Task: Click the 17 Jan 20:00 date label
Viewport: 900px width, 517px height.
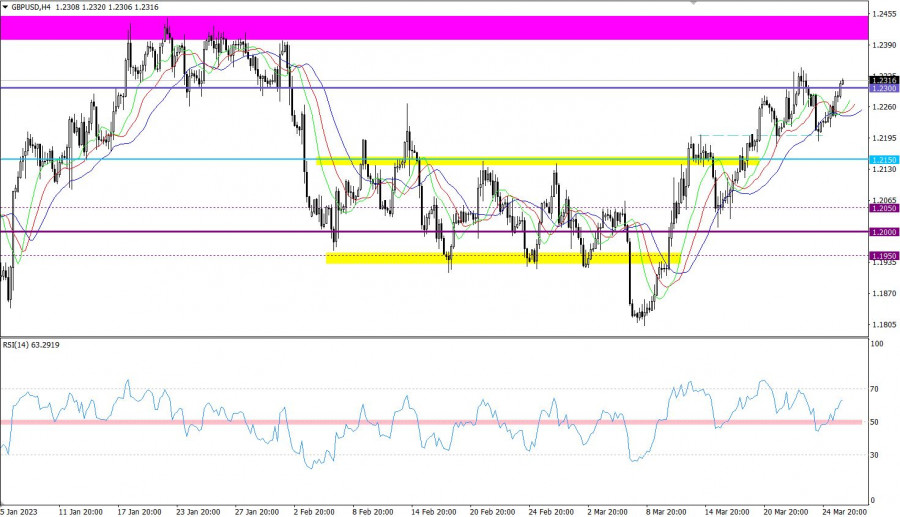Action: pyautogui.click(x=140, y=511)
